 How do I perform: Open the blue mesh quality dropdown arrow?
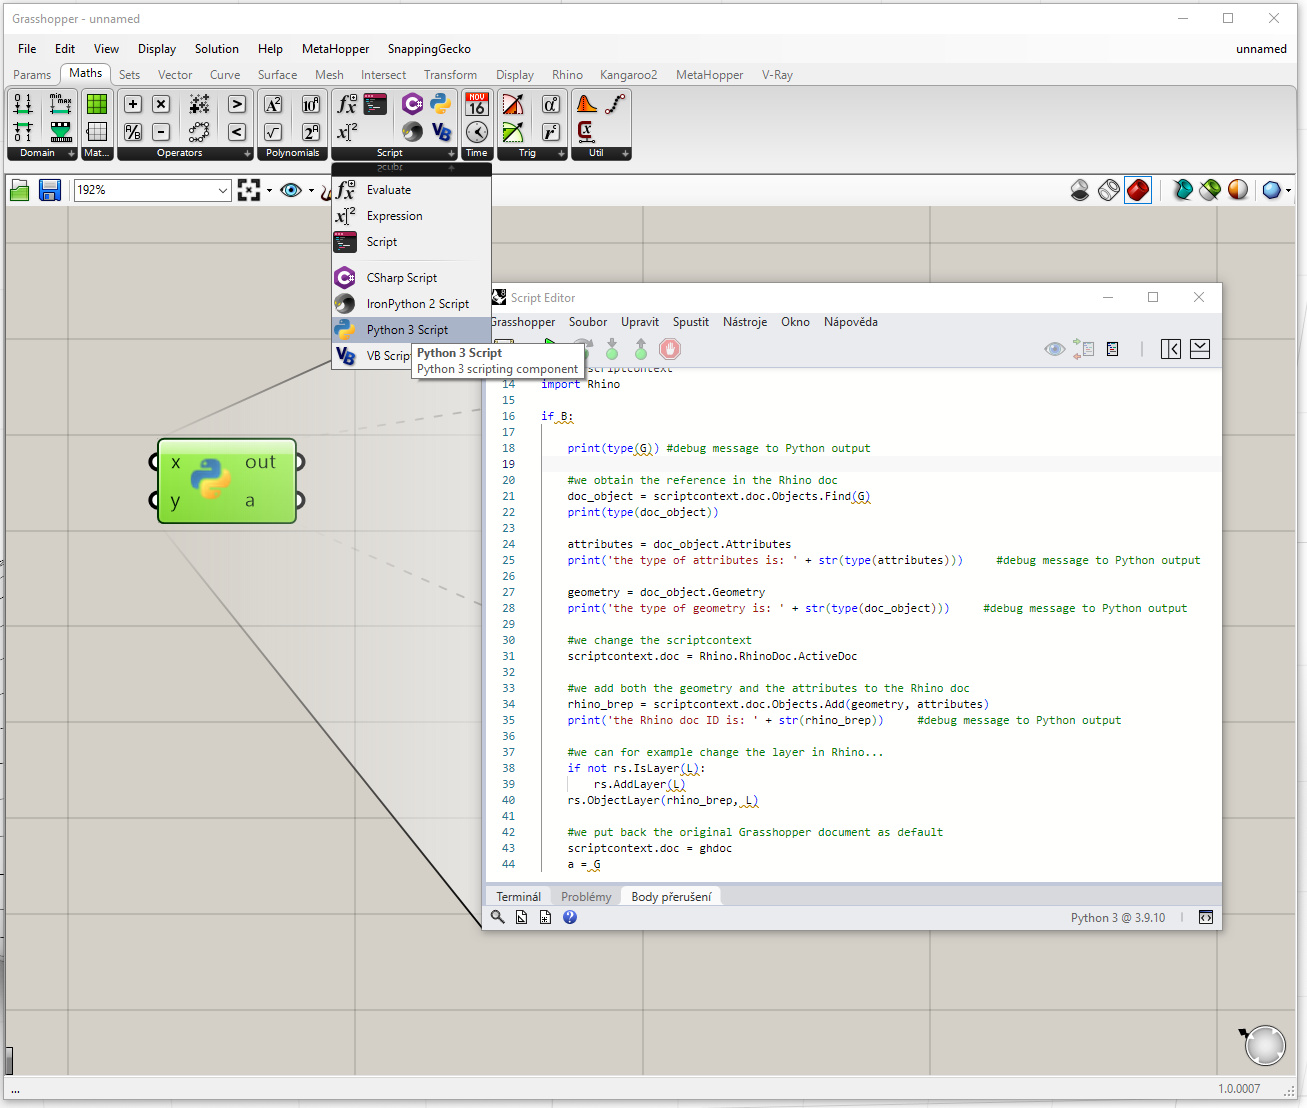pos(1288,190)
